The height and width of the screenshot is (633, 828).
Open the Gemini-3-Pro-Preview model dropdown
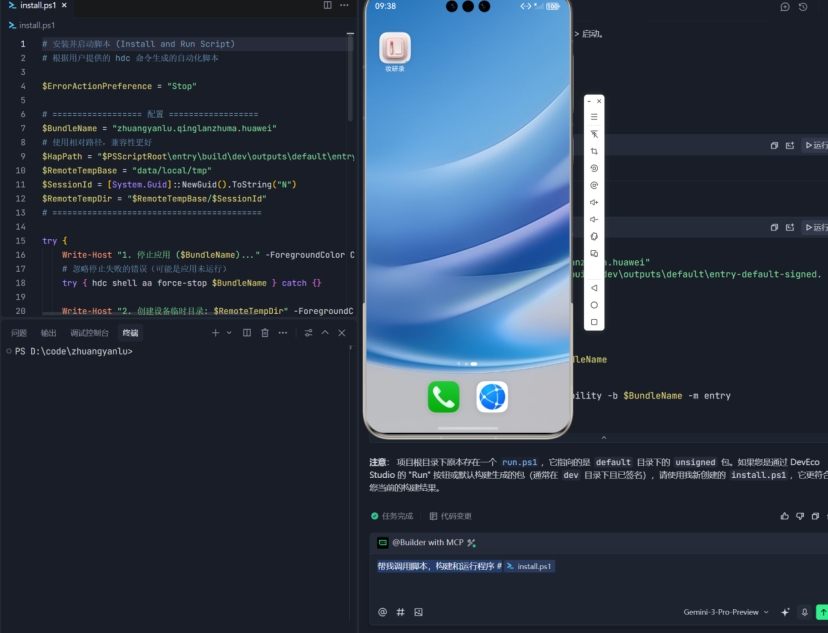[x=726, y=612]
